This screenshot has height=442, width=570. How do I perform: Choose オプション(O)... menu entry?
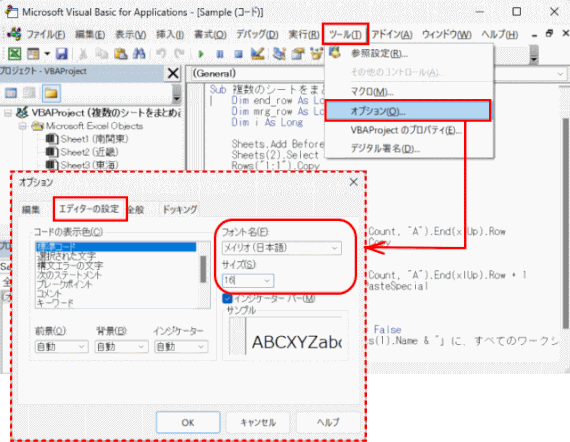pos(408,111)
